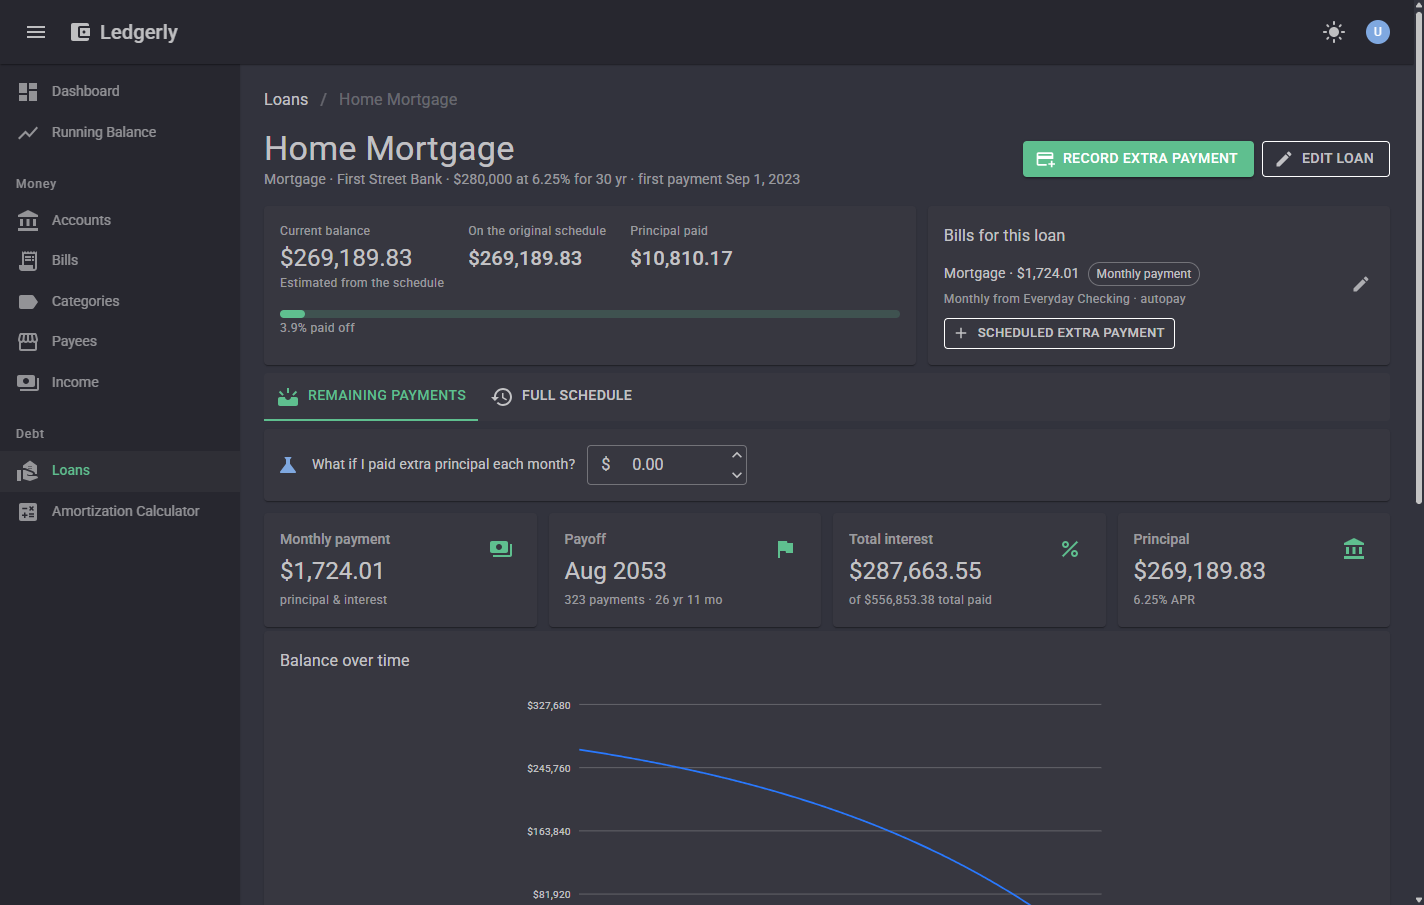Click the Payees storefront icon
Viewport: 1424px width, 905px height.
(28, 342)
